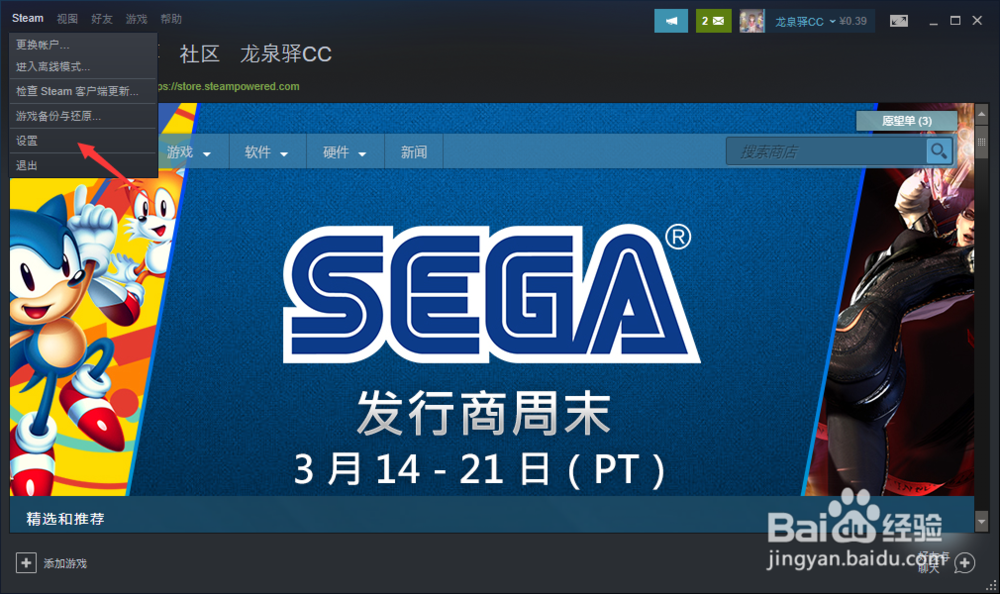Image resolution: width=1000 pixels, height=594 pixels.
Task: Open the 龙泉驿CC profile tab
Action: pyautogui.click(x=286, y=54)
